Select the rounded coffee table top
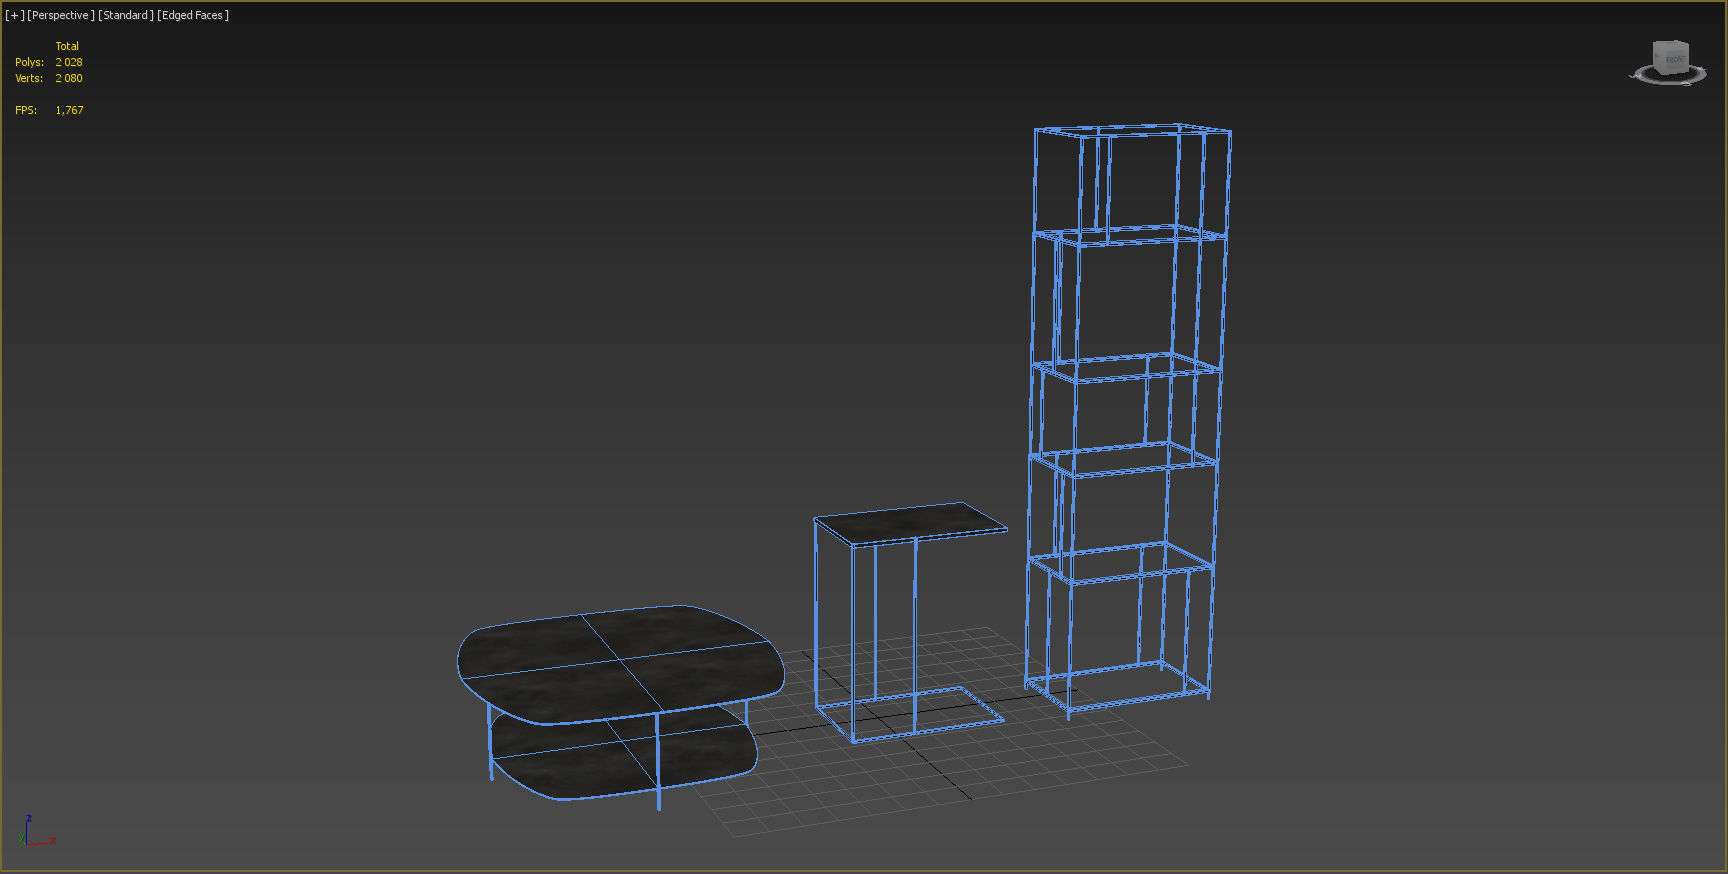This screenshot has height=874, width=1728. point(620,663)
